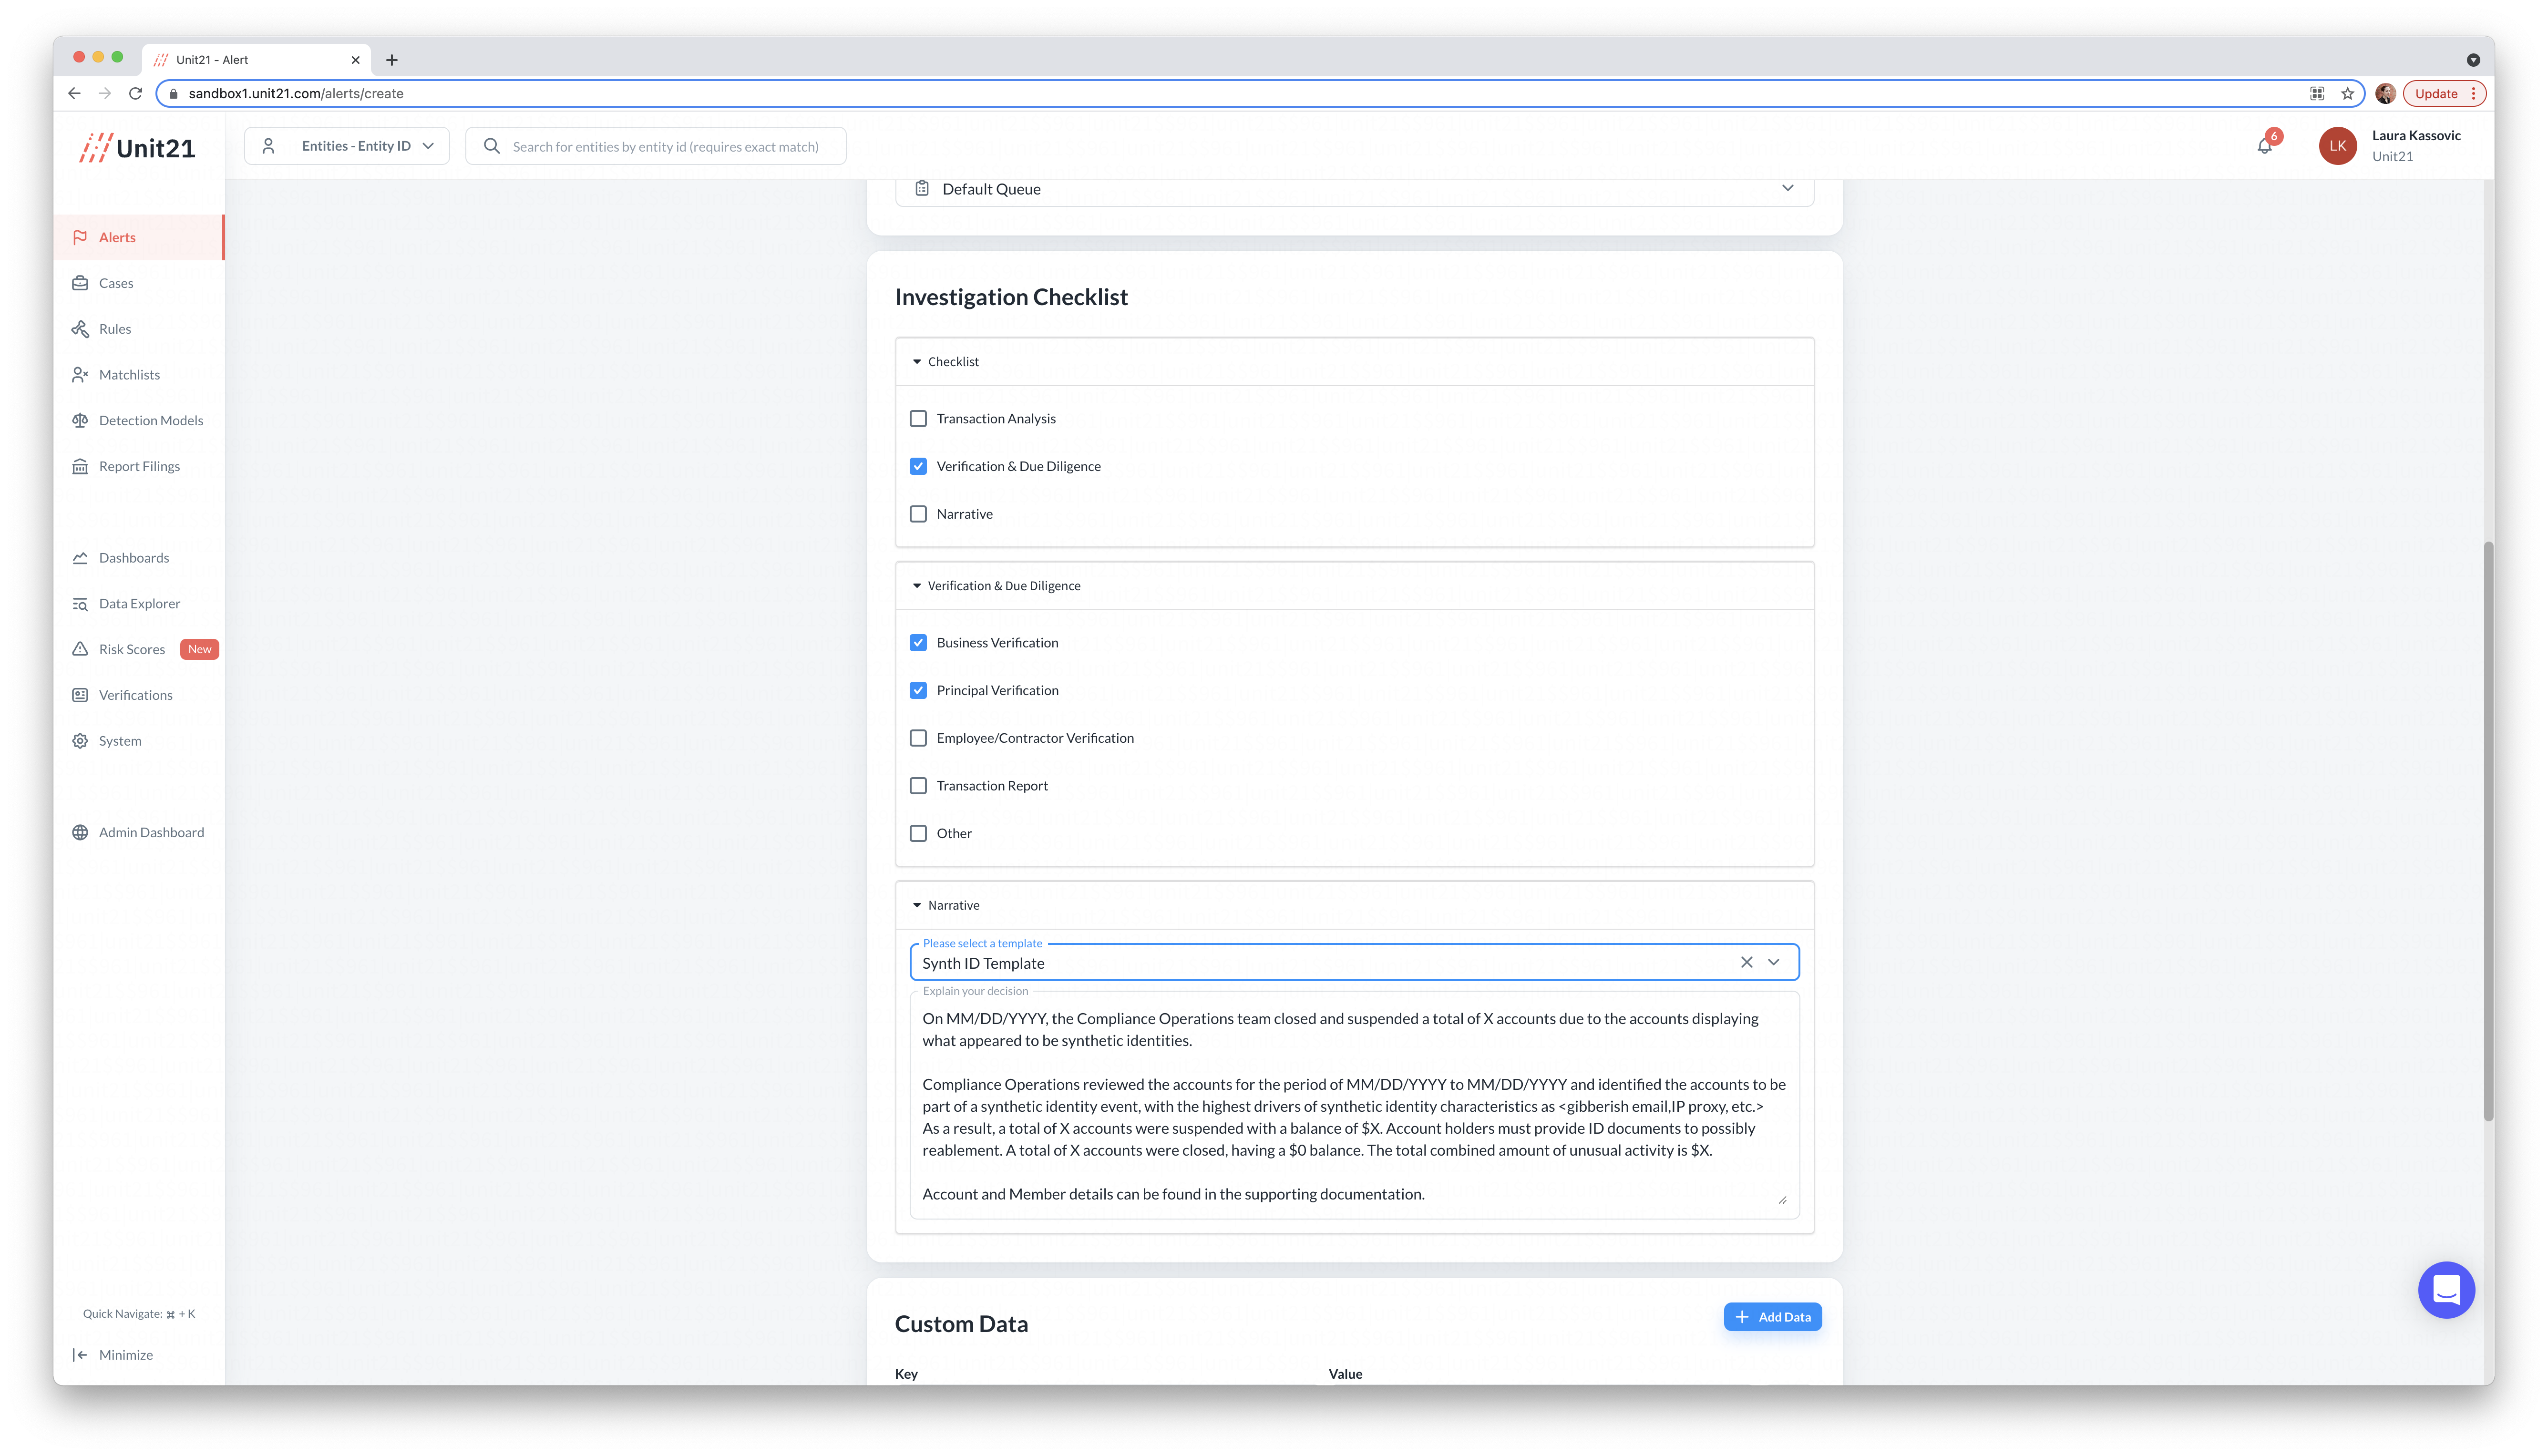Click the Entities person icon
This screenshot has height=1456, width=2548.
point(268,146)
